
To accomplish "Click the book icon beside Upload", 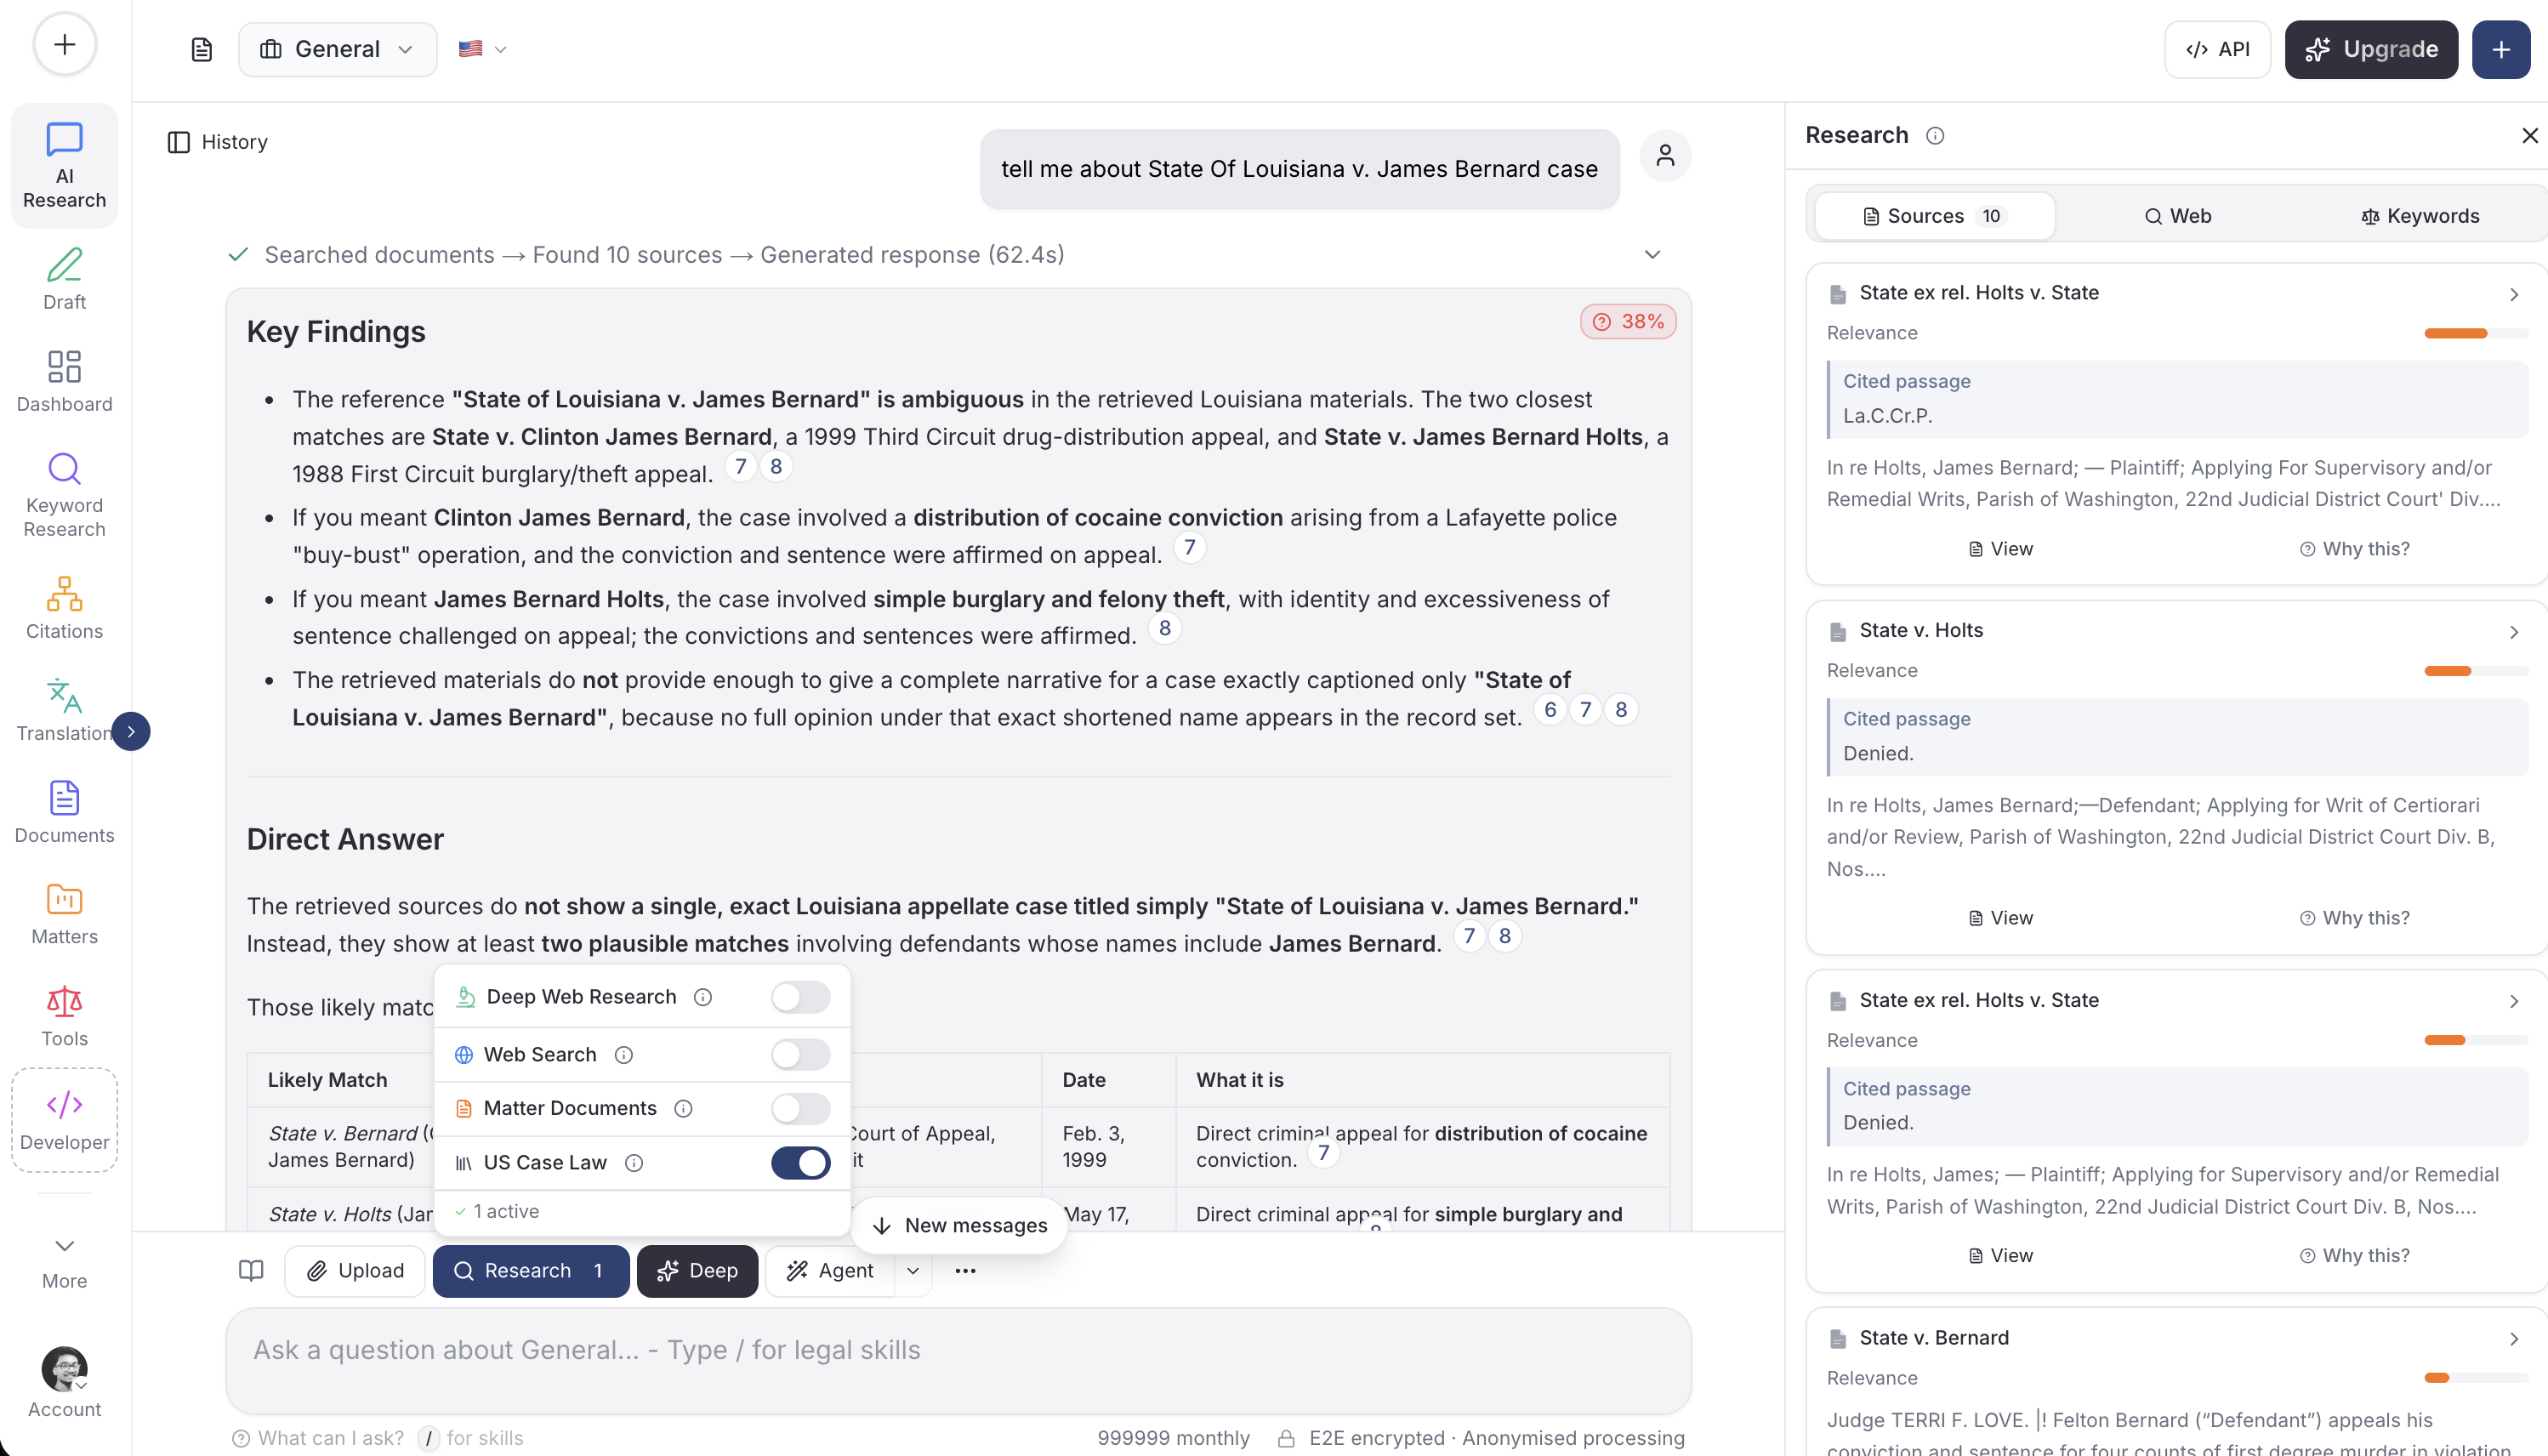I will click(x=251, y=1270).
